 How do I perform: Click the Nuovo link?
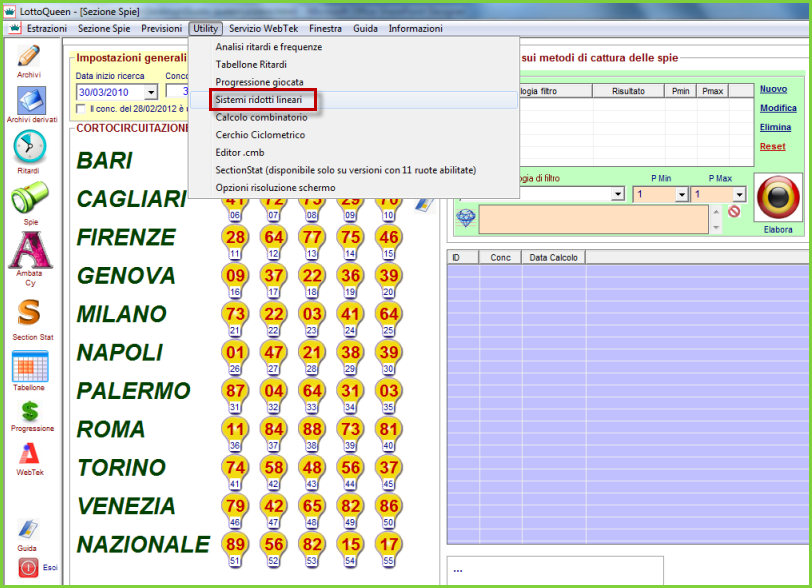[x=773, y=89]
